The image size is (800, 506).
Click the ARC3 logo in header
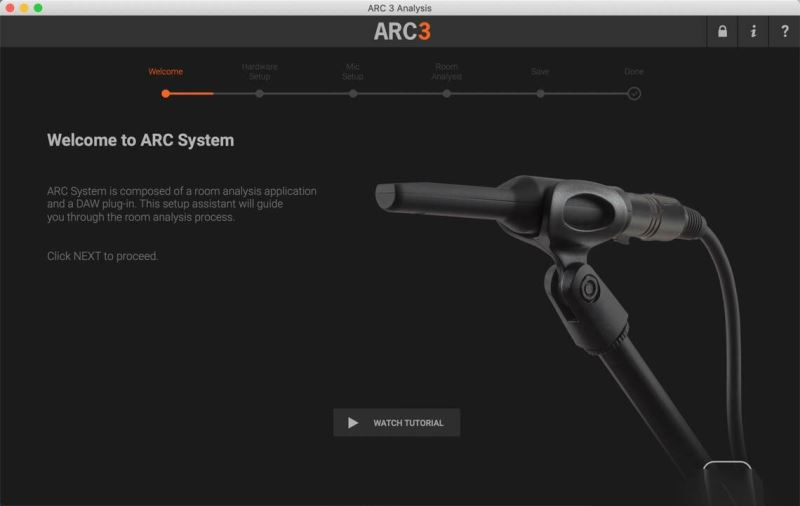(x=402, y=31)
